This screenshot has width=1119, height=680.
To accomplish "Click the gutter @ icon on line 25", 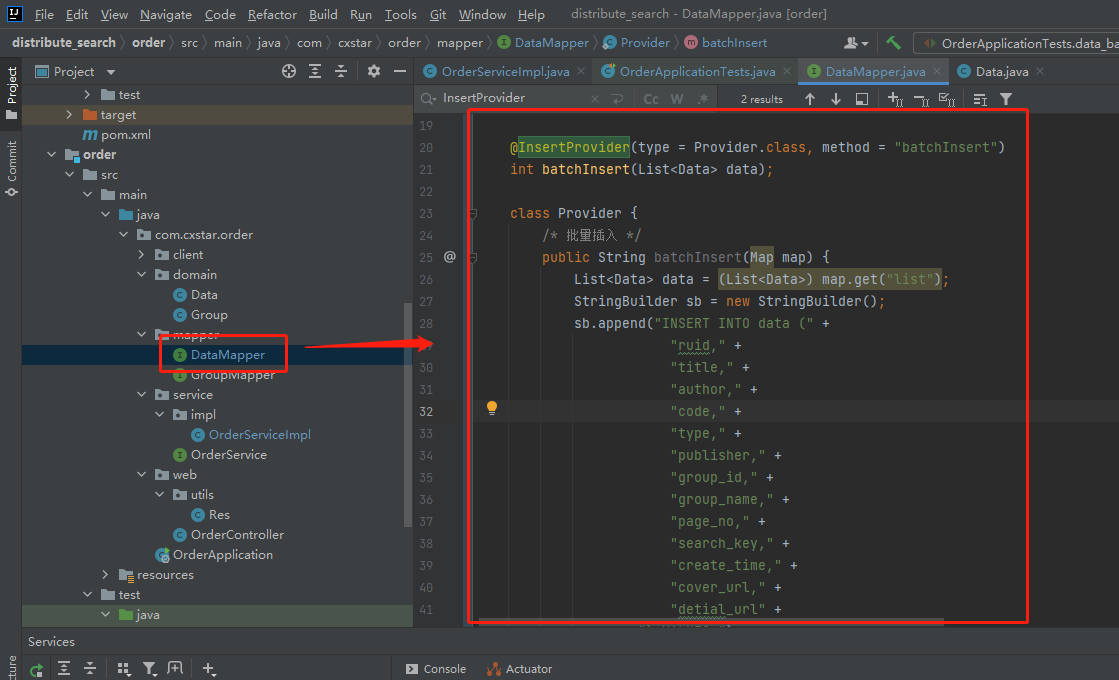I will pyautogui.click(x=450, y=257).
